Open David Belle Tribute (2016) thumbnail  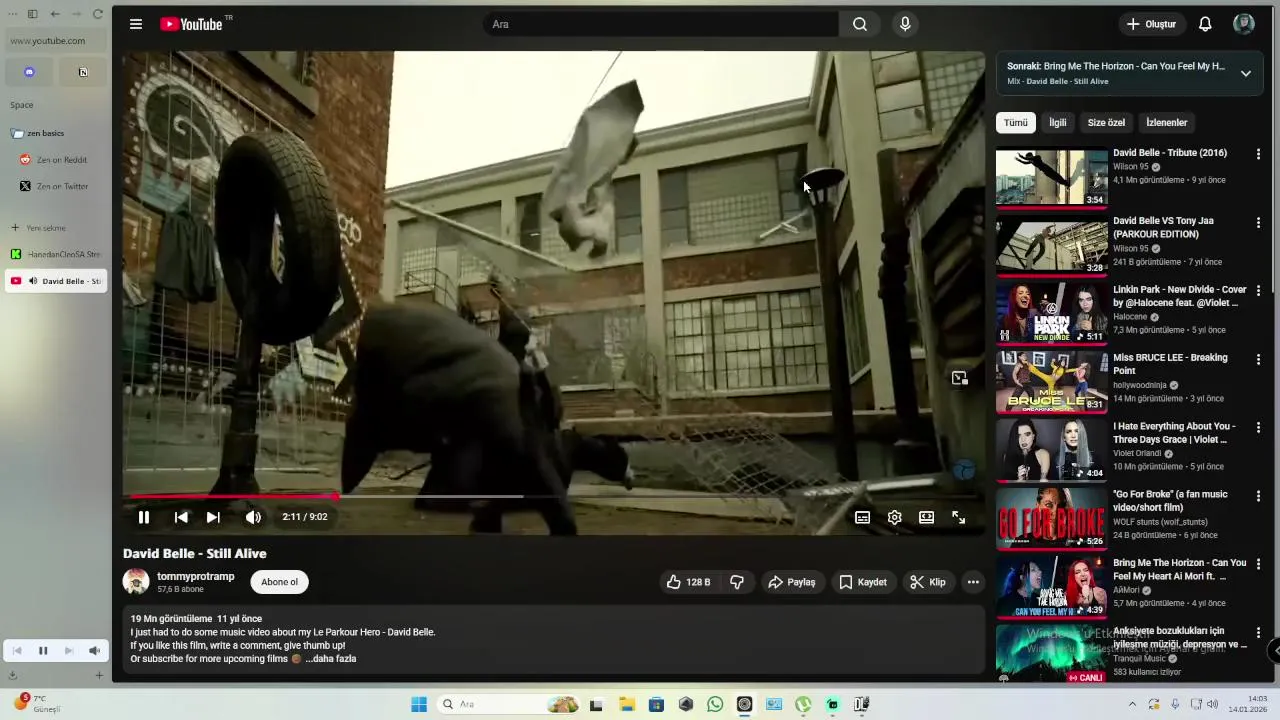pyautogui.click(x=1051, y=177)
